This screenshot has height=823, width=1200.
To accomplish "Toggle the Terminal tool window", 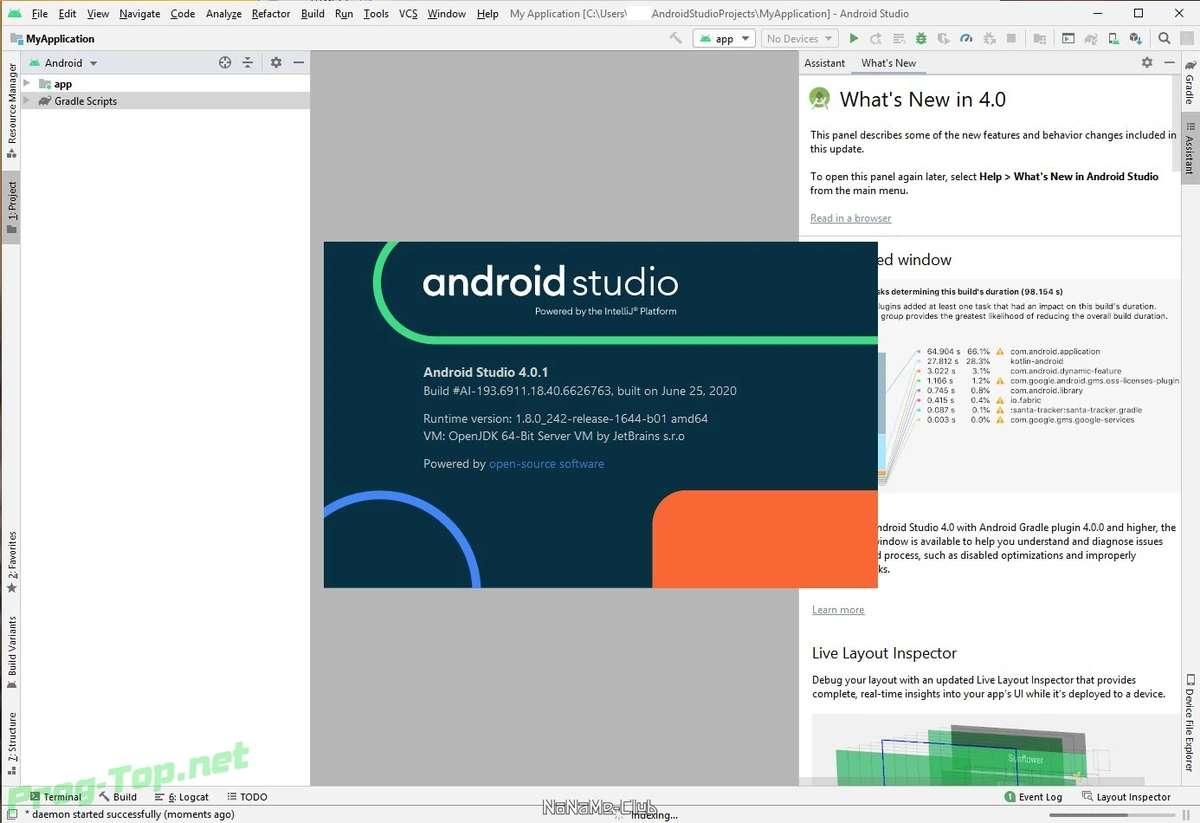I will tap(56, 797).
